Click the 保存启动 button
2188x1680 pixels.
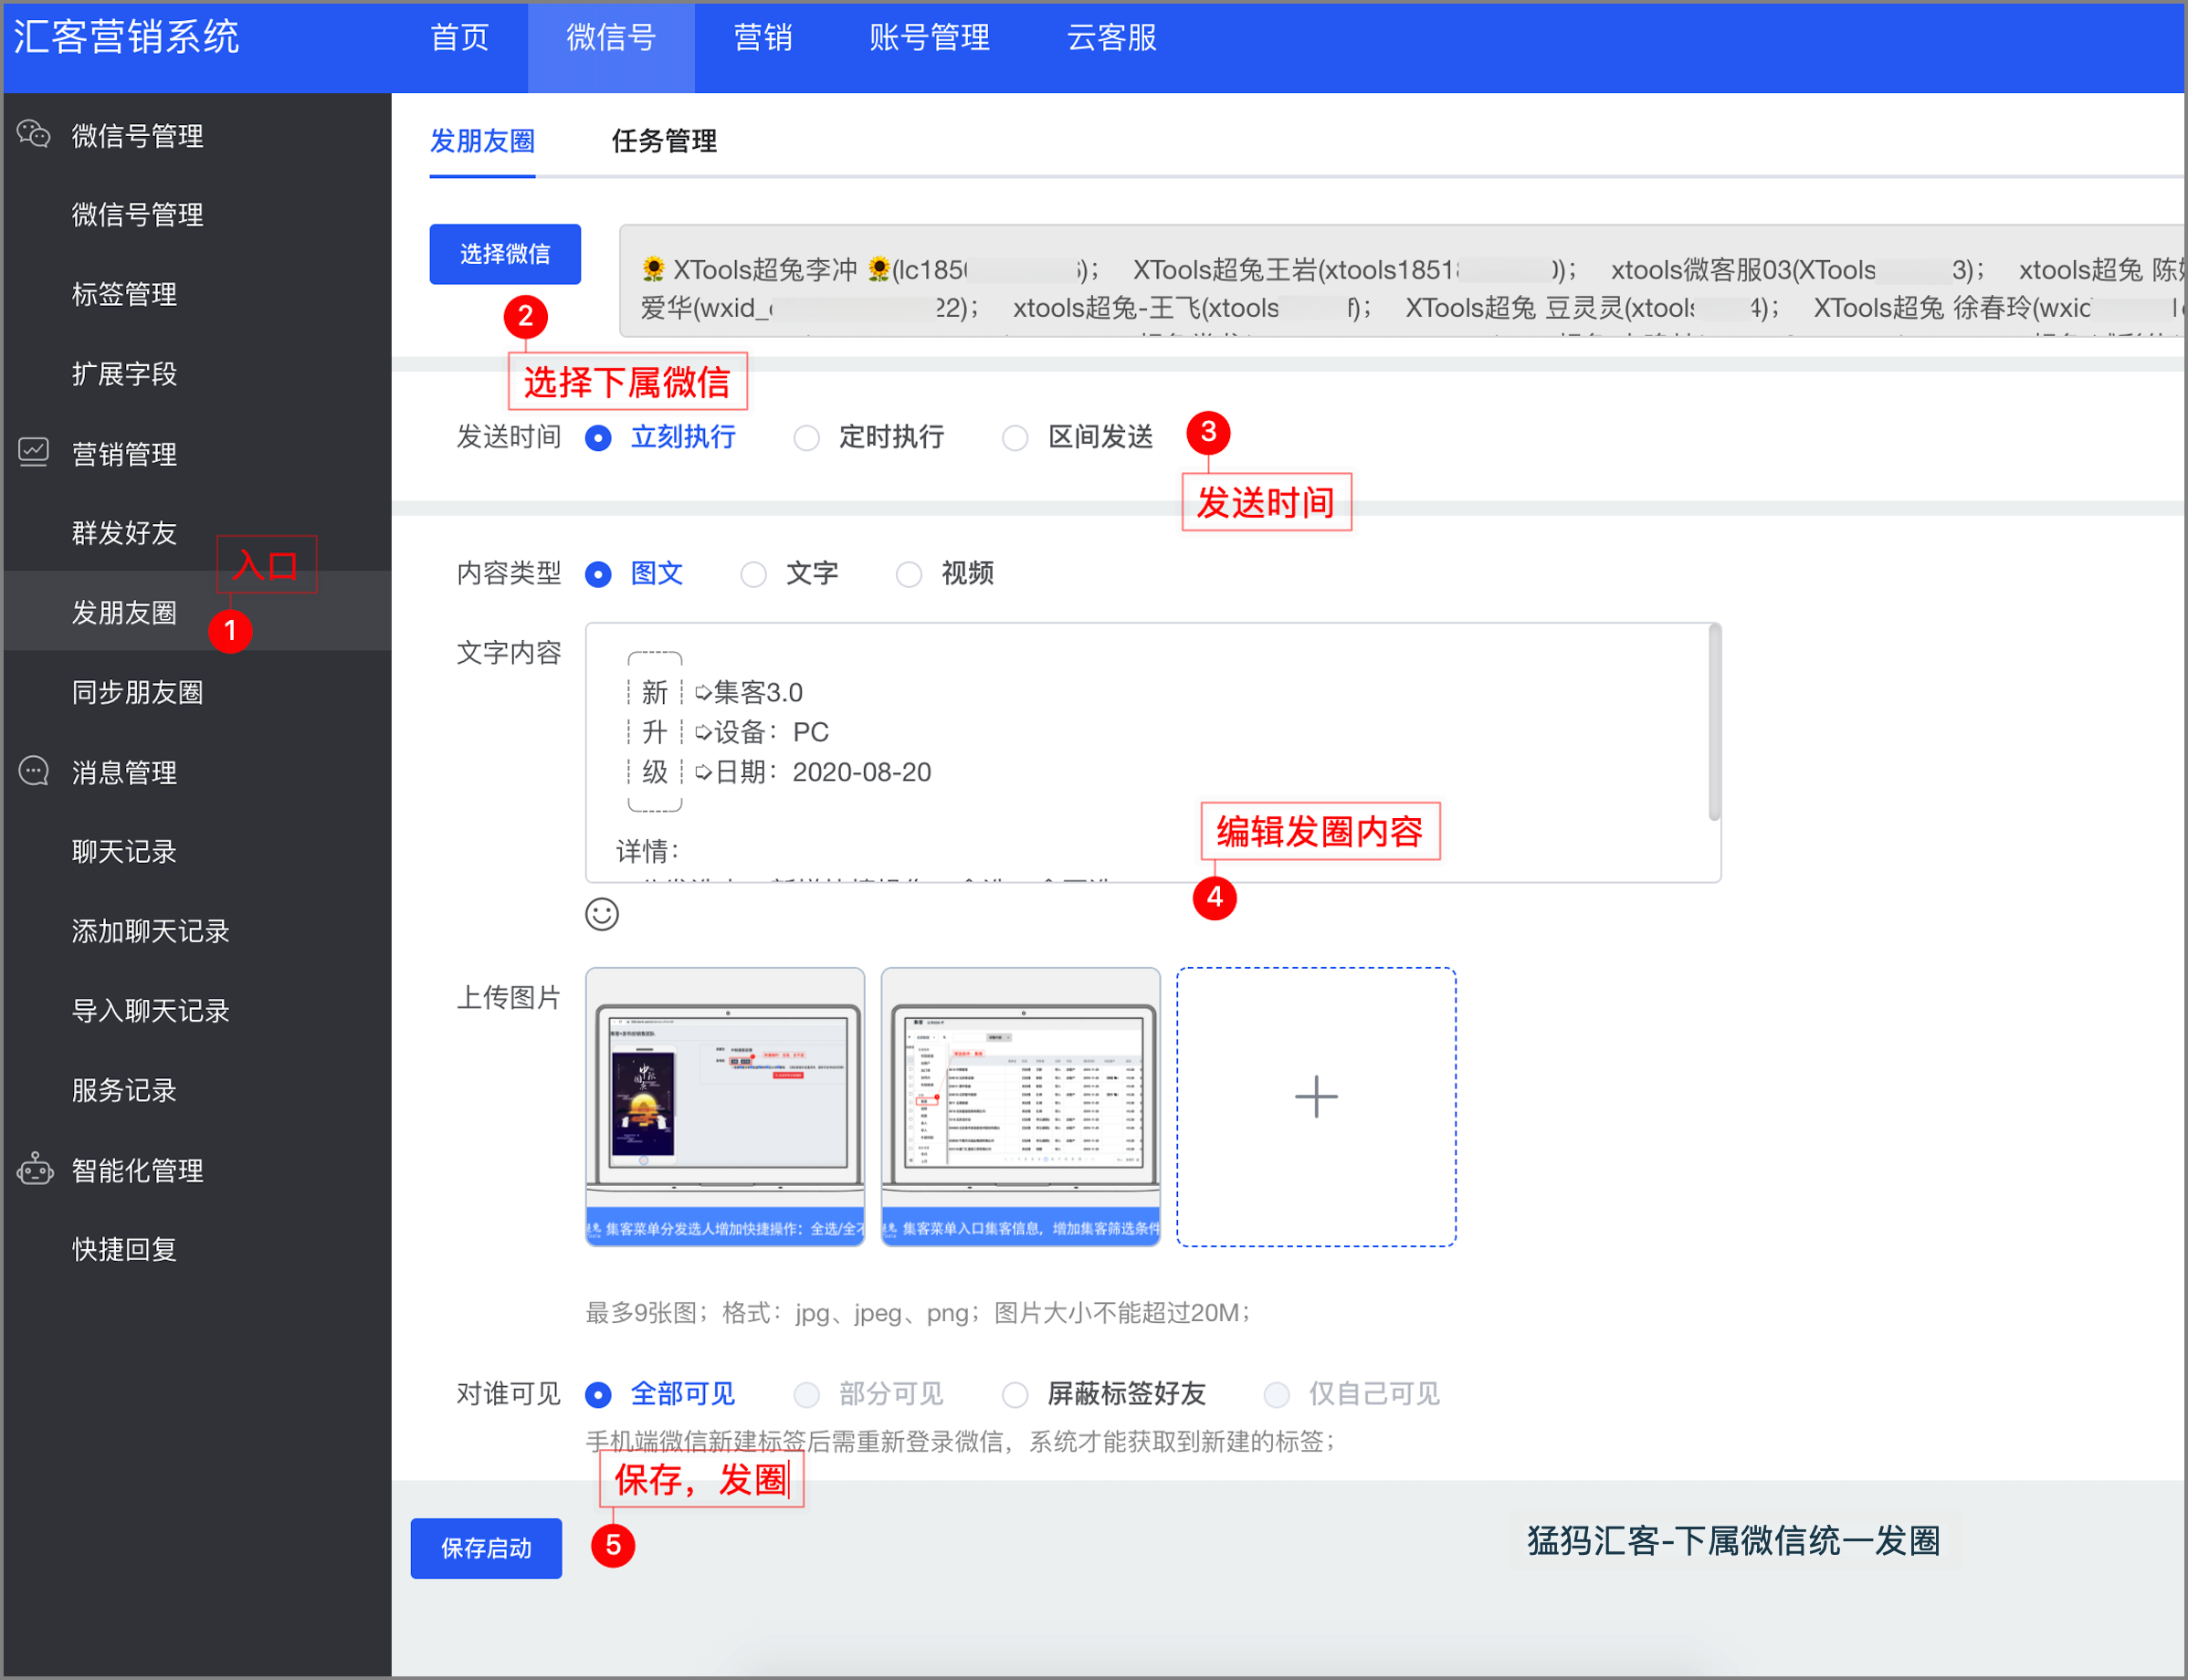[486, 1548]
